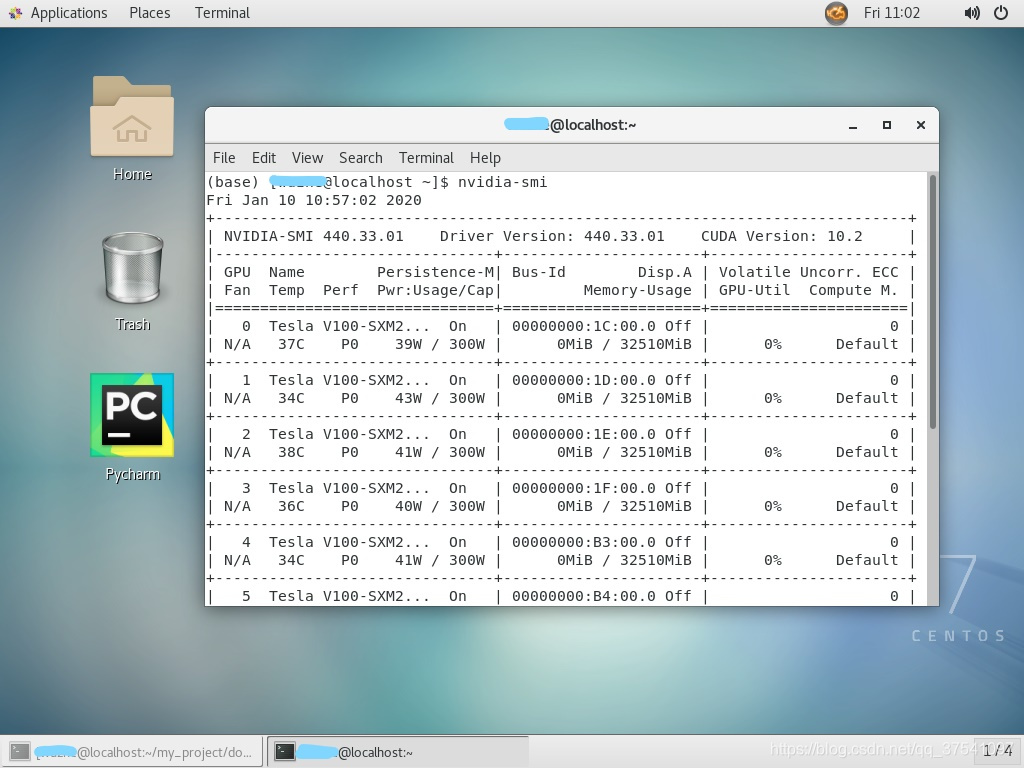
Task: Open the Places menu in the top panel
Action: tap(150, 13)
